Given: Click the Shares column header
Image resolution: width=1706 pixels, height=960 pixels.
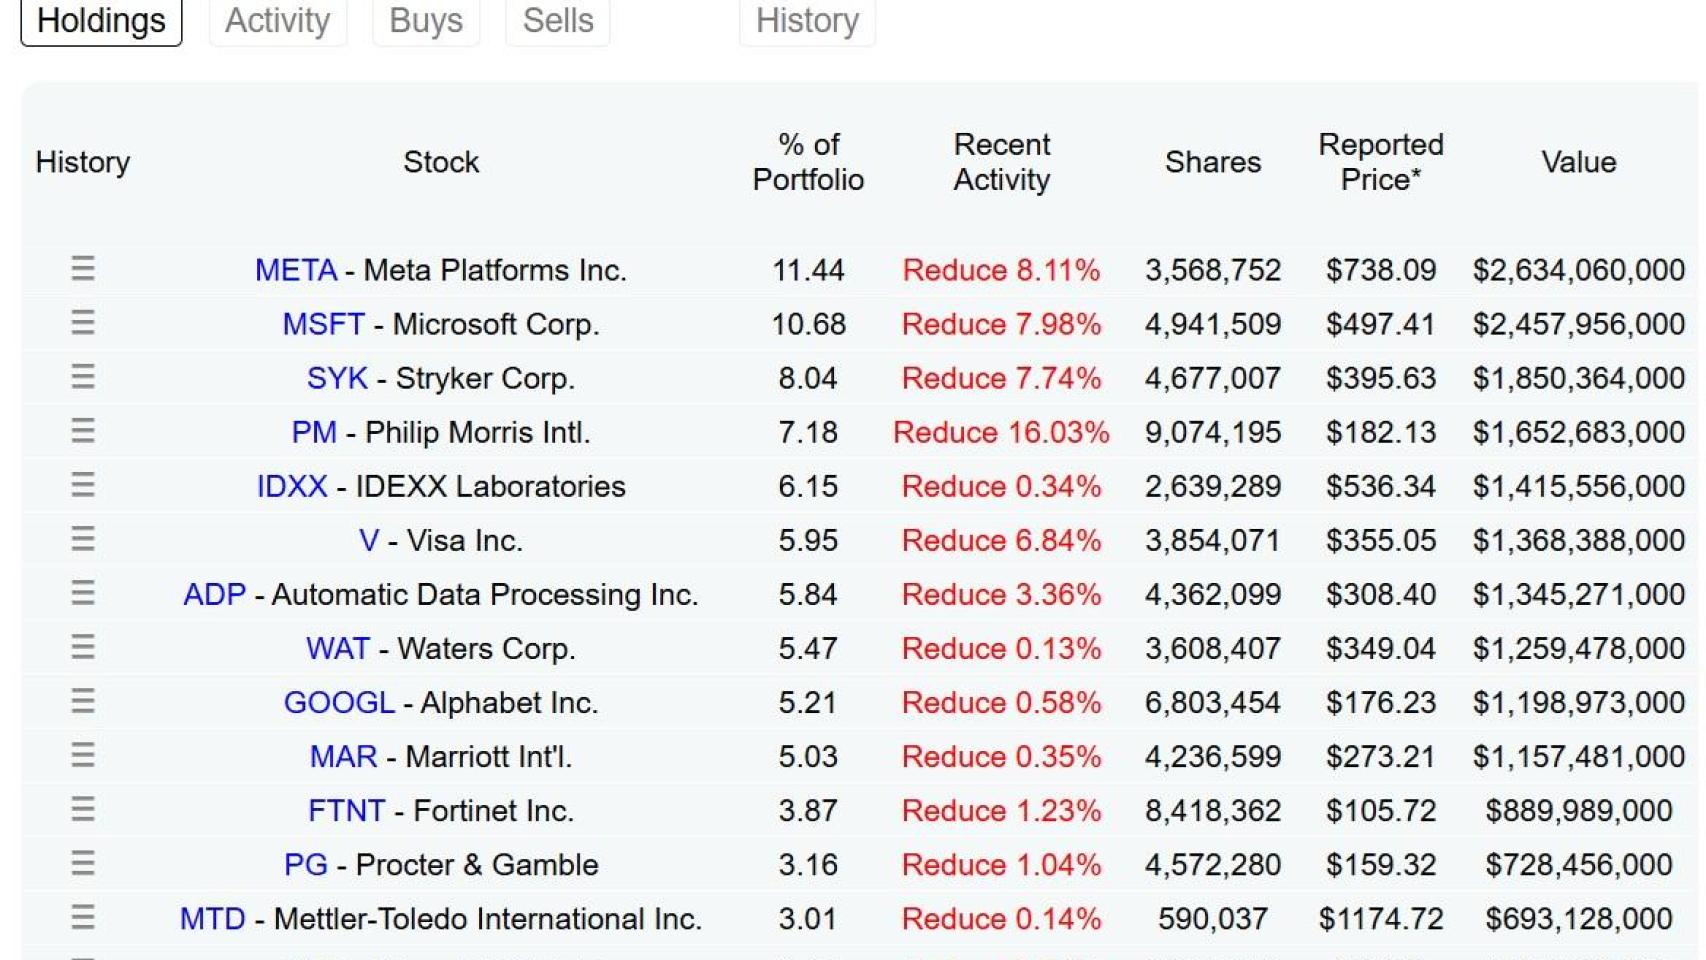Looking at the screenshot, I should tap(1212, 162).
